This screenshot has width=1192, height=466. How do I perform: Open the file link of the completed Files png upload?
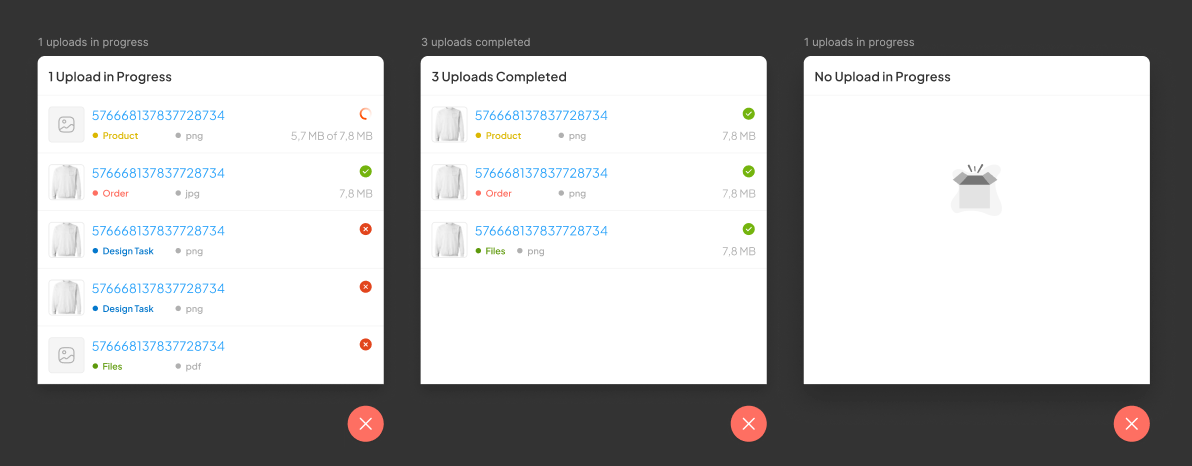(x=541, y=231)
